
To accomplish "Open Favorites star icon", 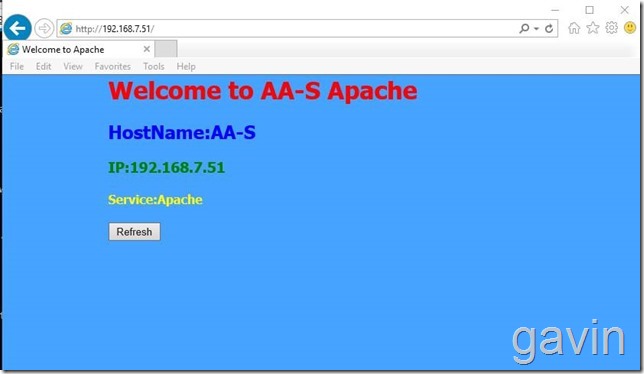I will click(593, 28).
